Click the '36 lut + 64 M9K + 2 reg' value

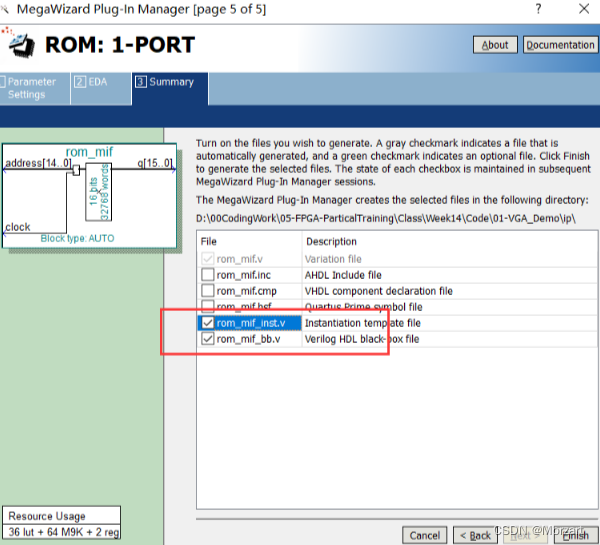(x=64, y=532)
